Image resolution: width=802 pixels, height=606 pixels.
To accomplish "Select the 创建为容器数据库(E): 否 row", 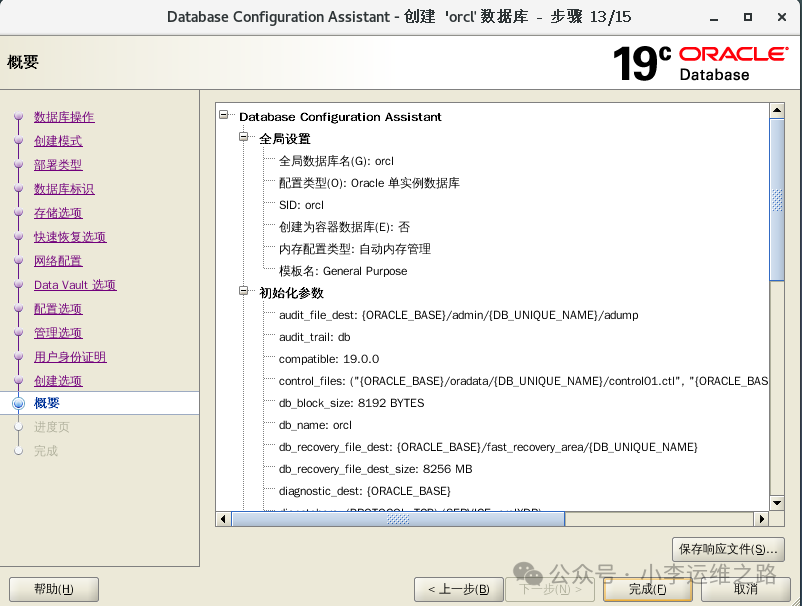I will click(x=344, y=227).
